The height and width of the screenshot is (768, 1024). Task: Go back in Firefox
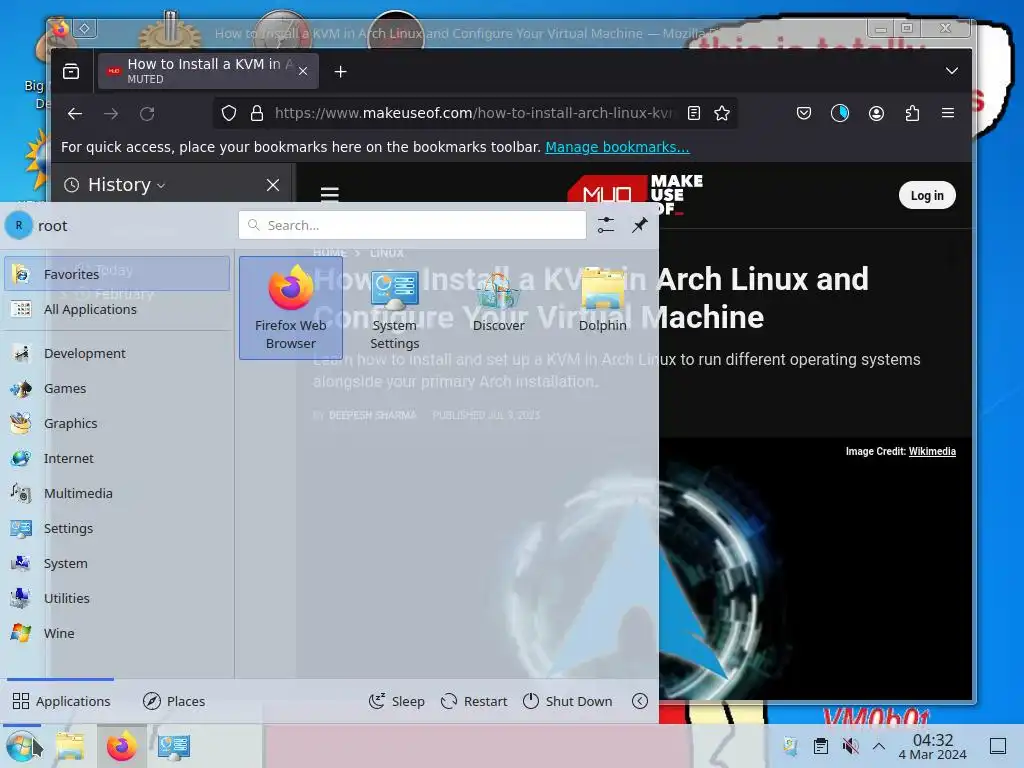pos(75,114)
